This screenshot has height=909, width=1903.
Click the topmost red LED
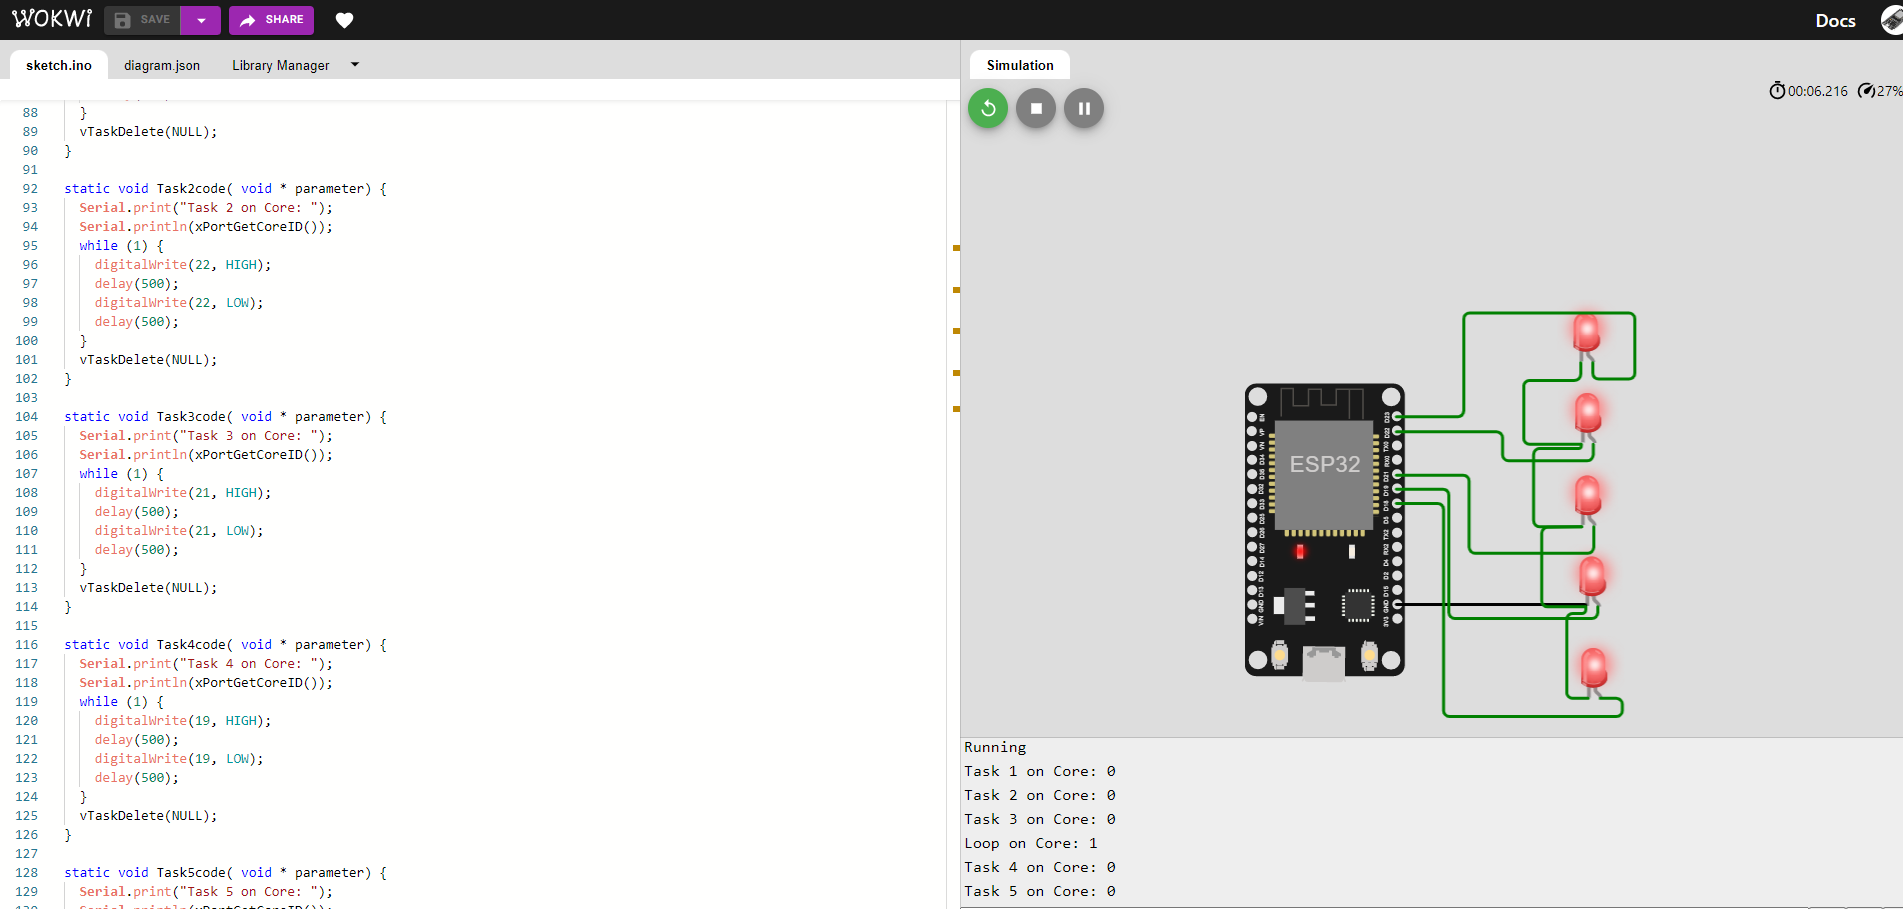coord(1586,332)
